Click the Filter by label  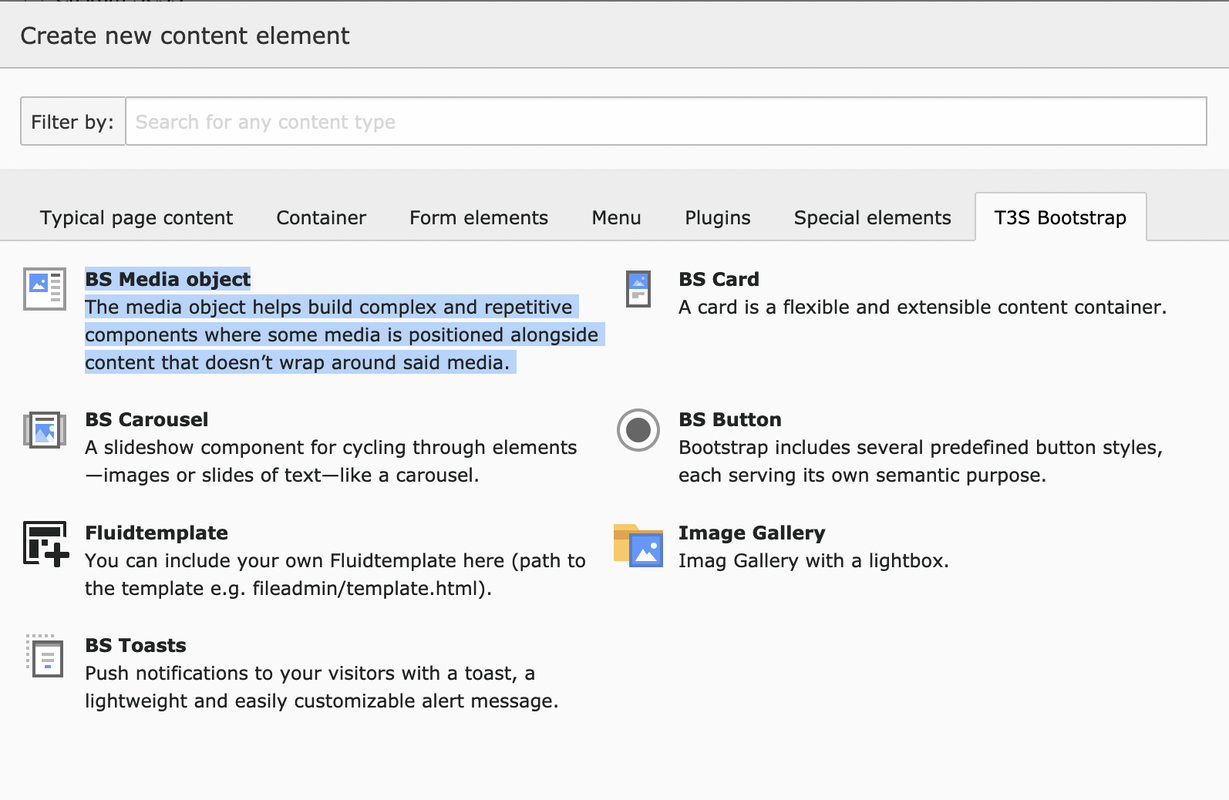pos(73,121)
